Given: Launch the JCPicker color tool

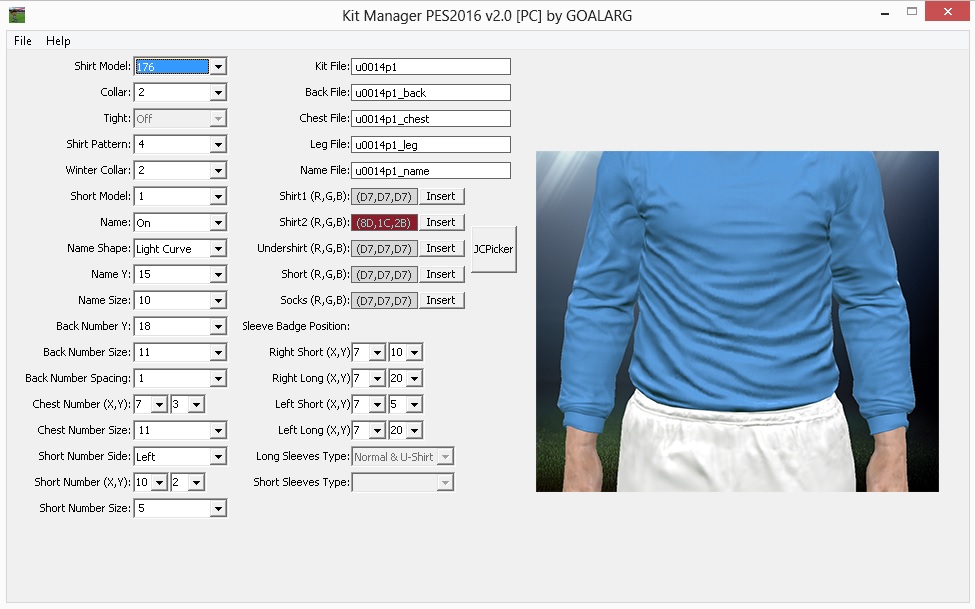Looking at the screenshot, I should pyautogui.click(x=492, y=249).
